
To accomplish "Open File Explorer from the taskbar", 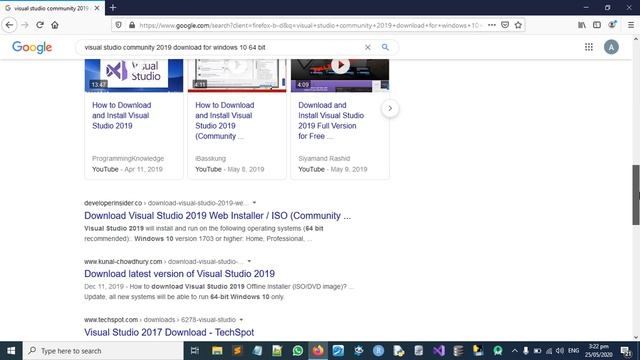I will click(x=217, y=351).
